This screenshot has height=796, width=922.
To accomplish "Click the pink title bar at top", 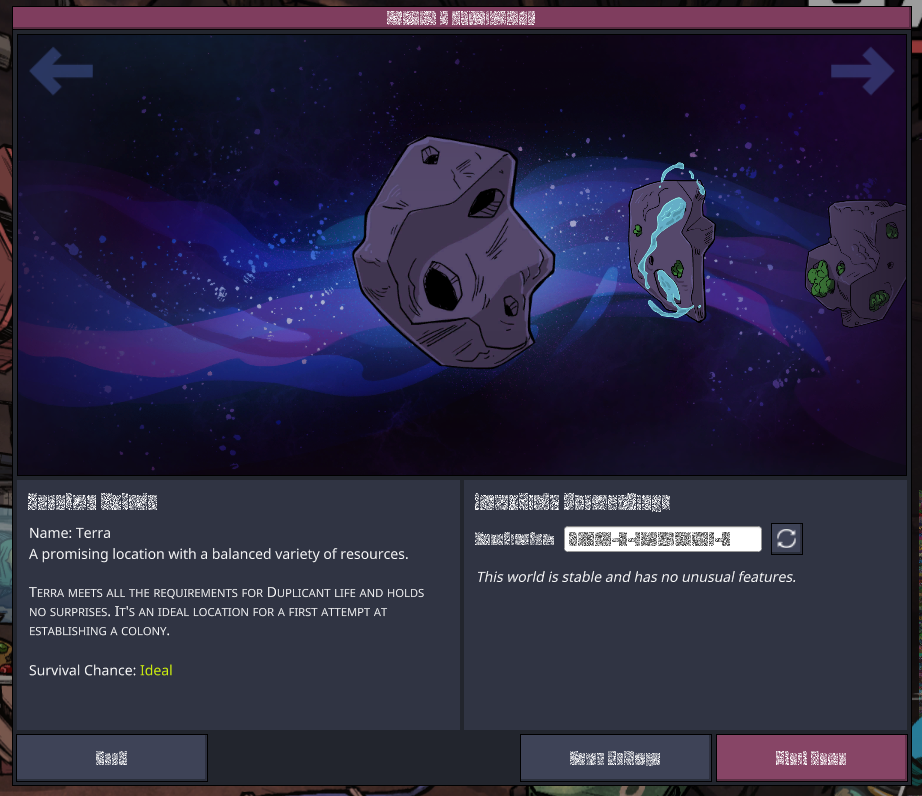I will tap(461, 18).
